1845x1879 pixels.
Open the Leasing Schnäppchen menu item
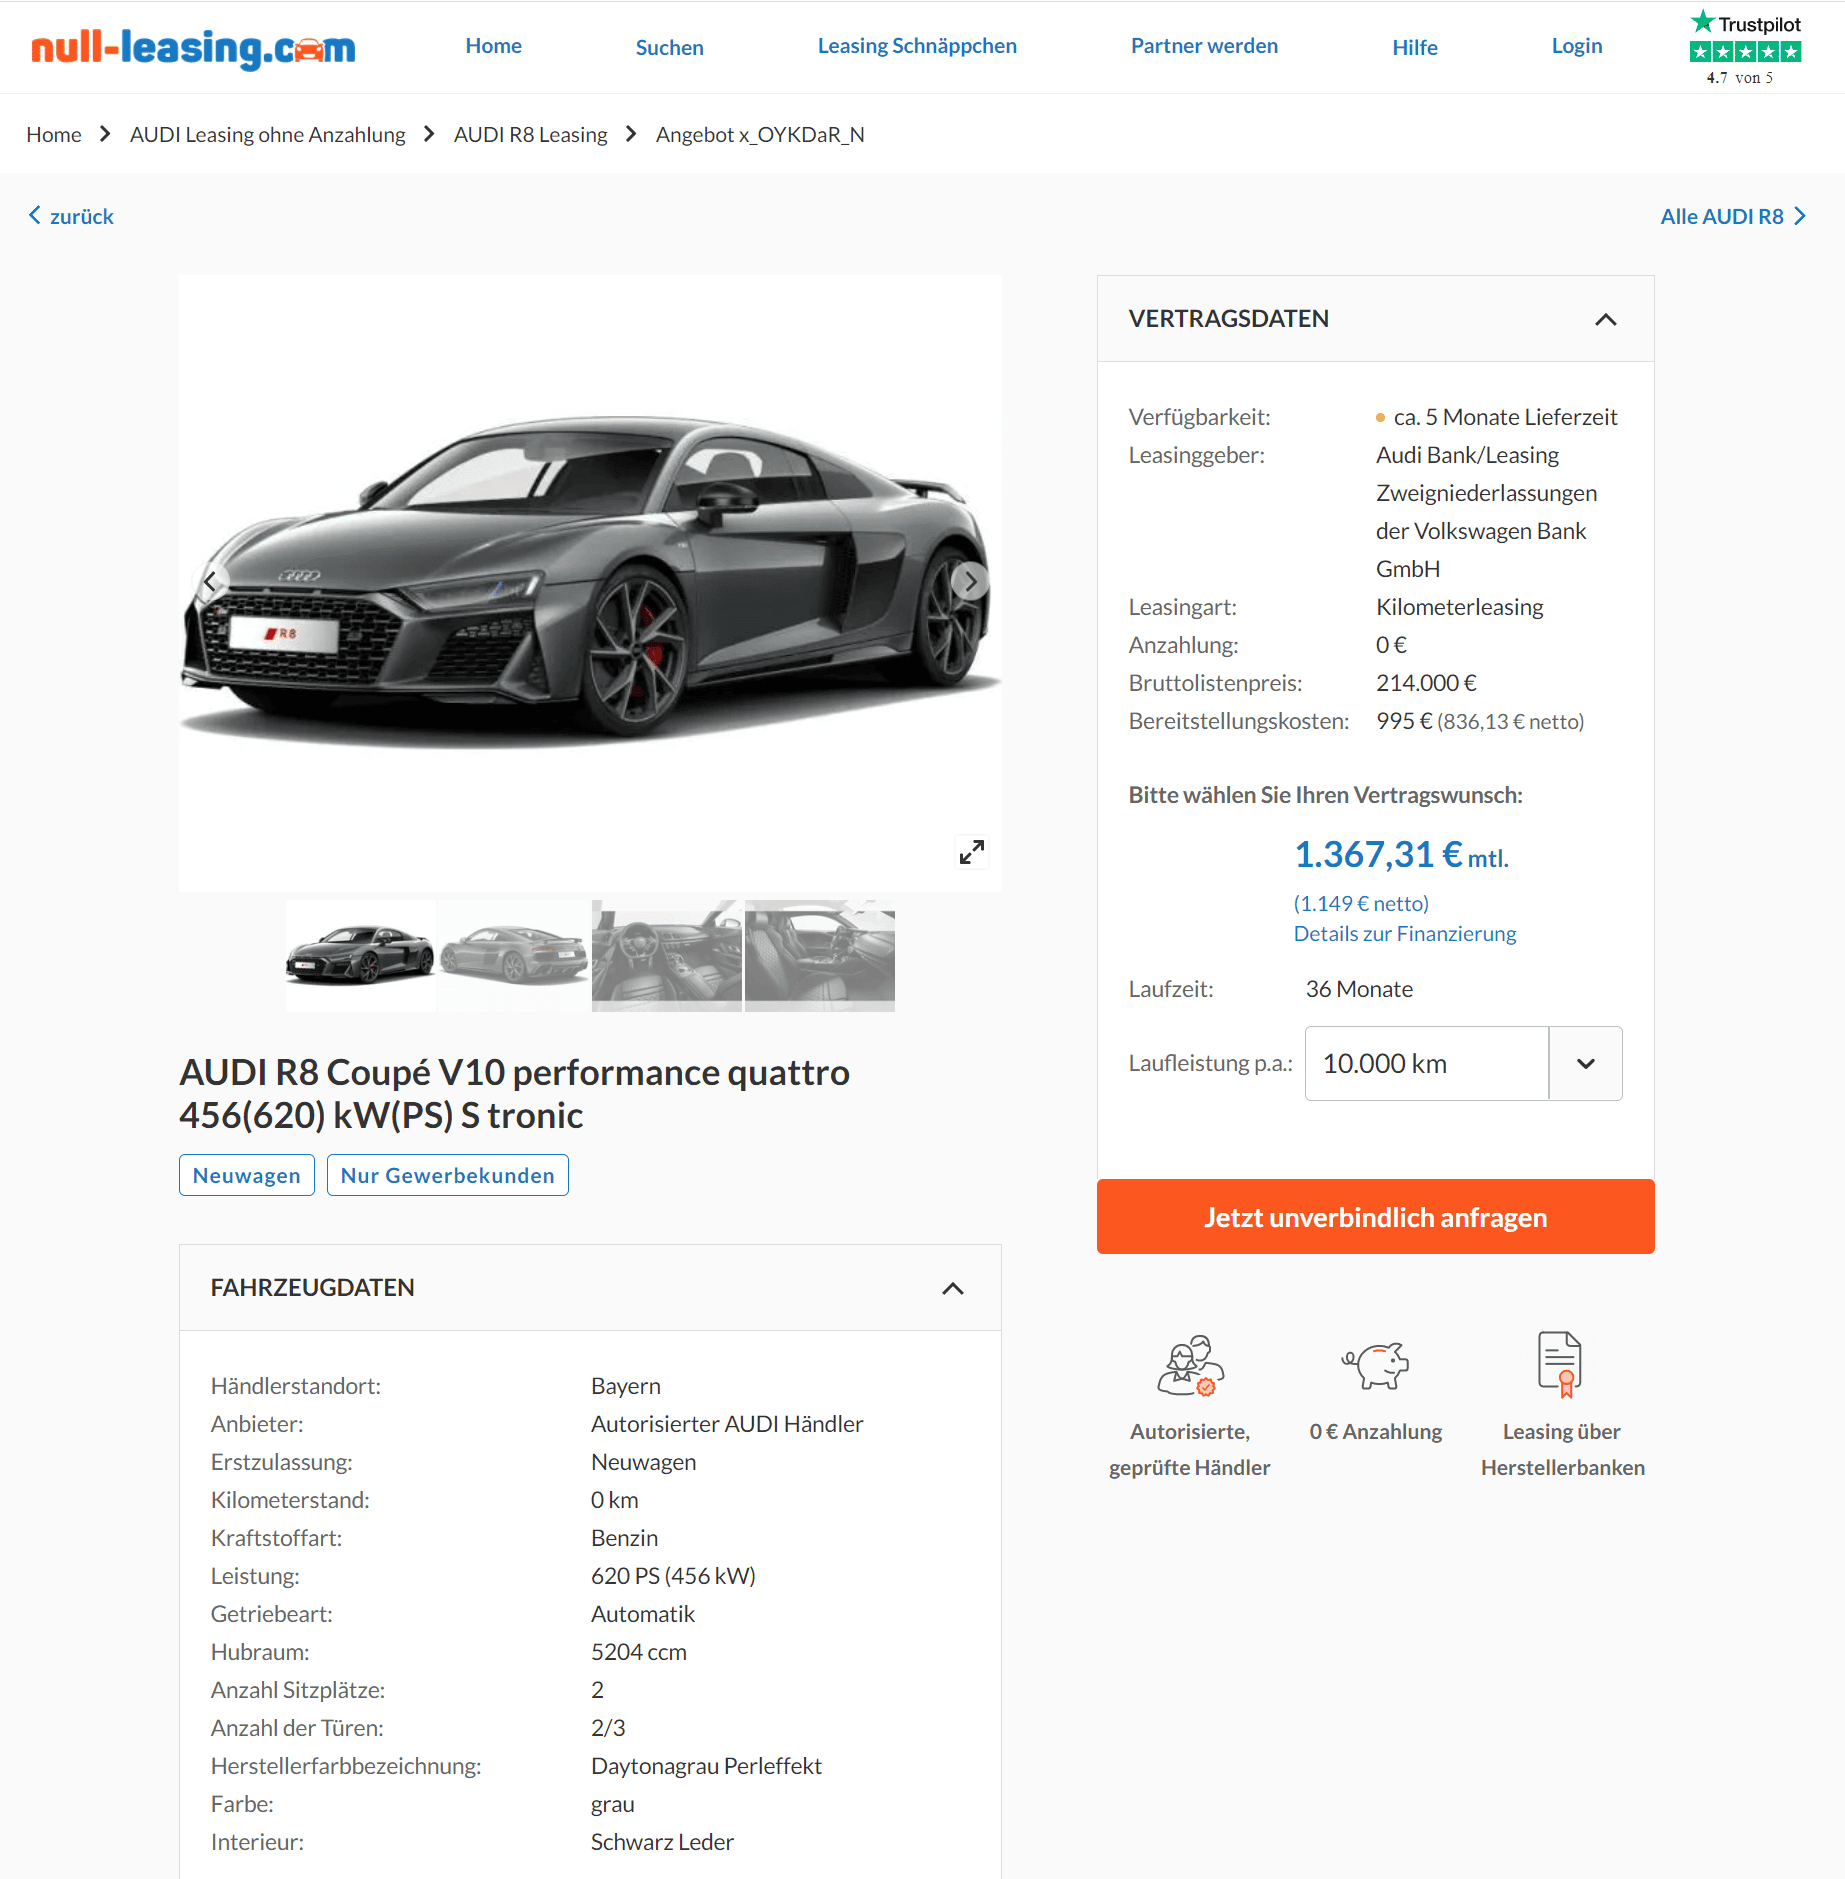click(917, 46)
